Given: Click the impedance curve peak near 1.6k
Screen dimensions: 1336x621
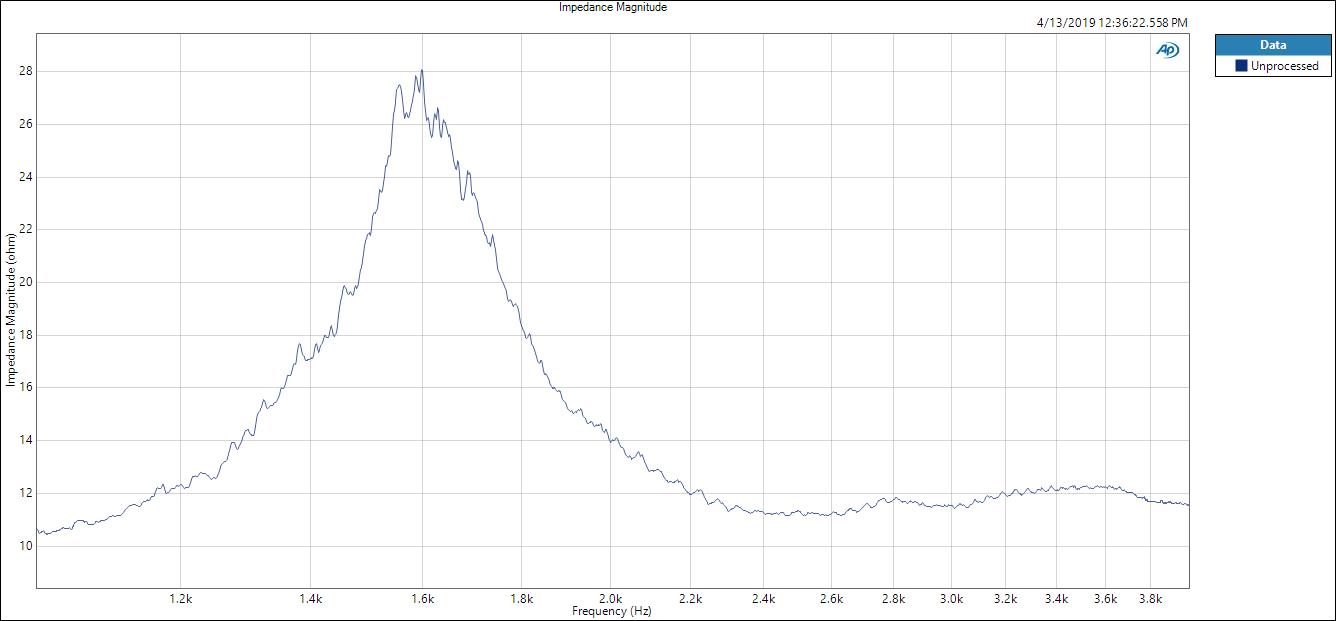Looking at the screenshot, I should 421,72.
